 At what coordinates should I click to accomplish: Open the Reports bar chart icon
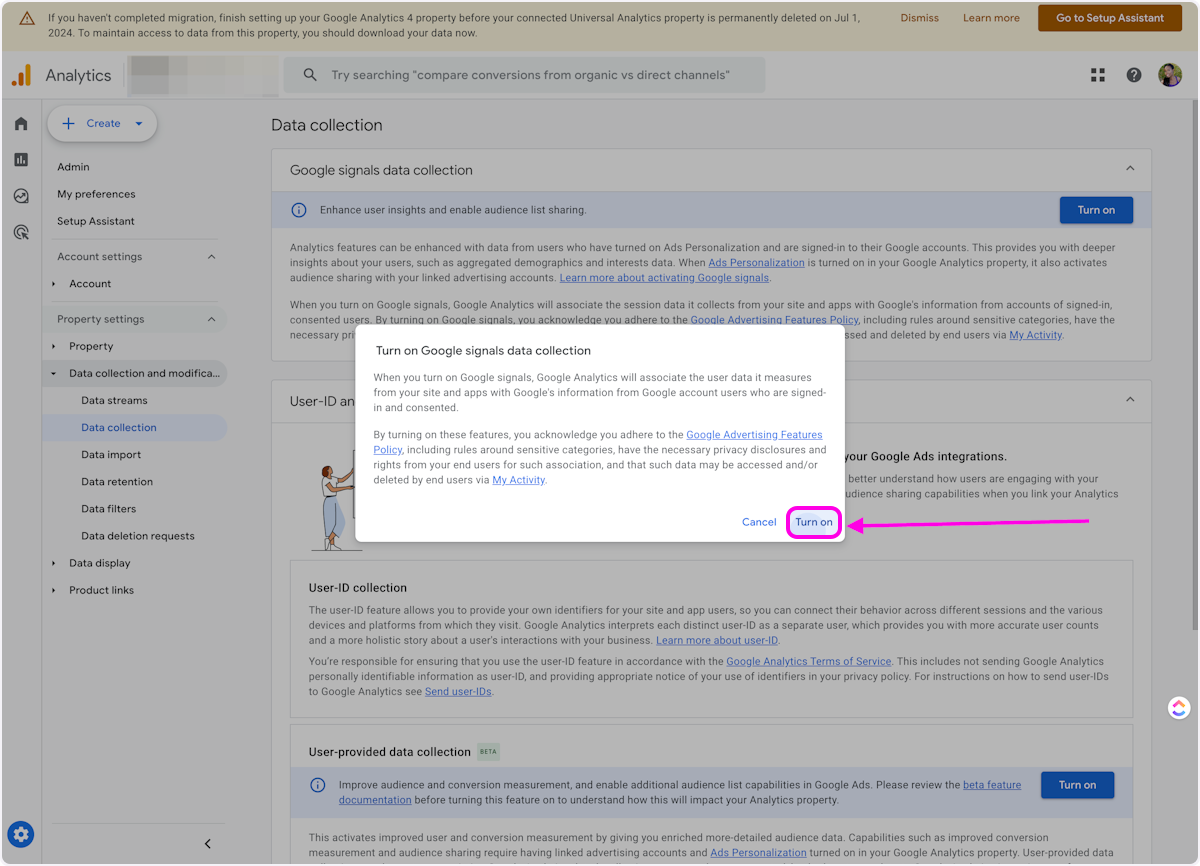pyautogui.click(x=21, y=160)
